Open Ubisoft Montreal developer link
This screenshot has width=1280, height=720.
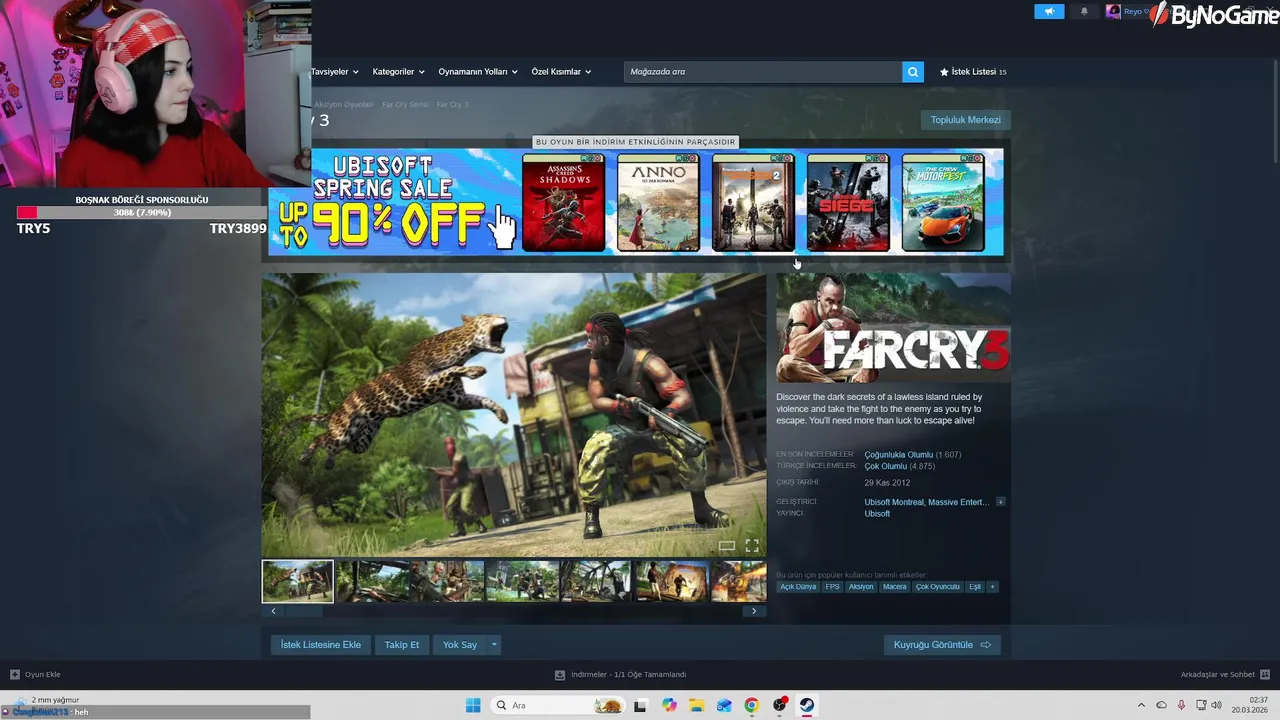pos(894,502)
